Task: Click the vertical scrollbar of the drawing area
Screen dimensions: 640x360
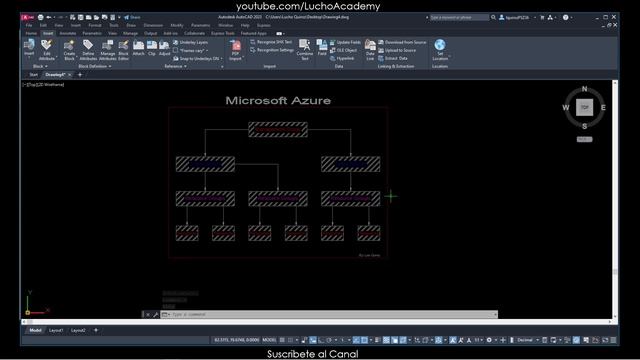Action: click(x=615, y=199)
